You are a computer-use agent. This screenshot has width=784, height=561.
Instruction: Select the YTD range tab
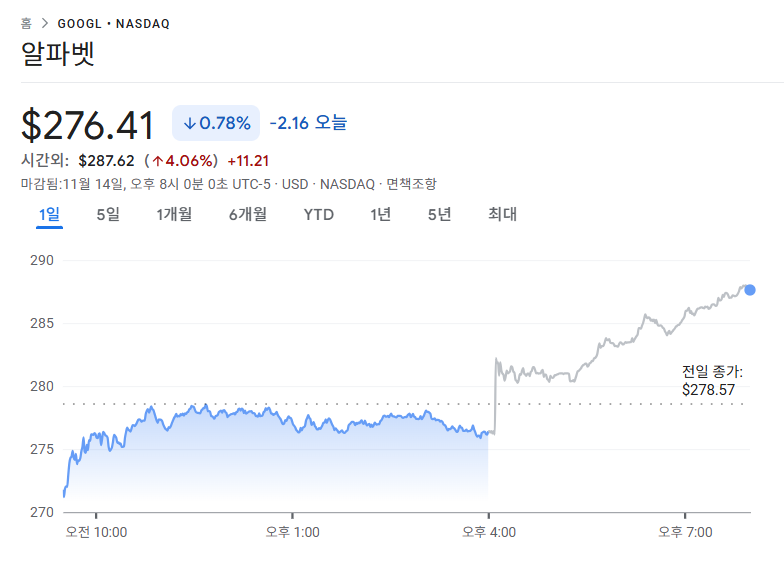coord(318,214)
